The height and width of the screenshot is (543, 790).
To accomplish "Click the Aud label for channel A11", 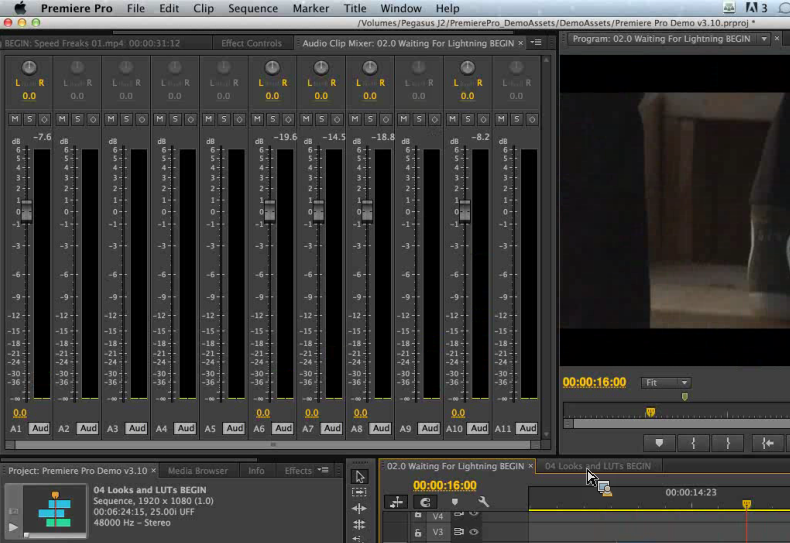I will [528, 428].
